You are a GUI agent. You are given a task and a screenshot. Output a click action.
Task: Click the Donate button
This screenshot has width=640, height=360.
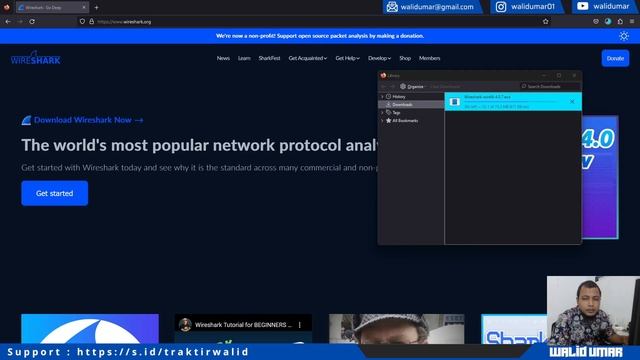pyautogui.click(x=615, y=58)
